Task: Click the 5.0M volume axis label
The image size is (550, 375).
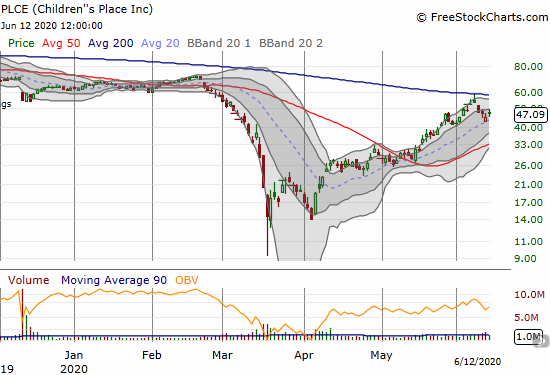Action: [x=526, y=317]
